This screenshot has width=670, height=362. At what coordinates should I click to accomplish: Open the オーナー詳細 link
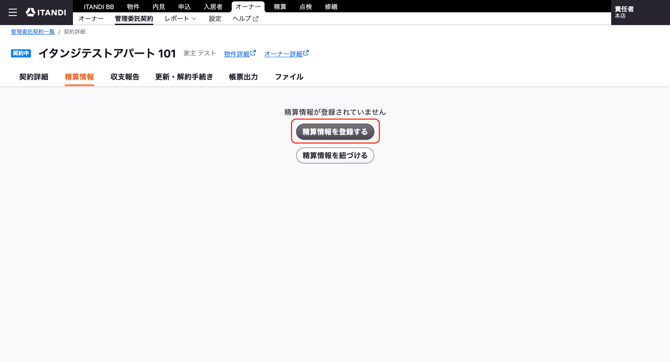(x=286, y=54)
